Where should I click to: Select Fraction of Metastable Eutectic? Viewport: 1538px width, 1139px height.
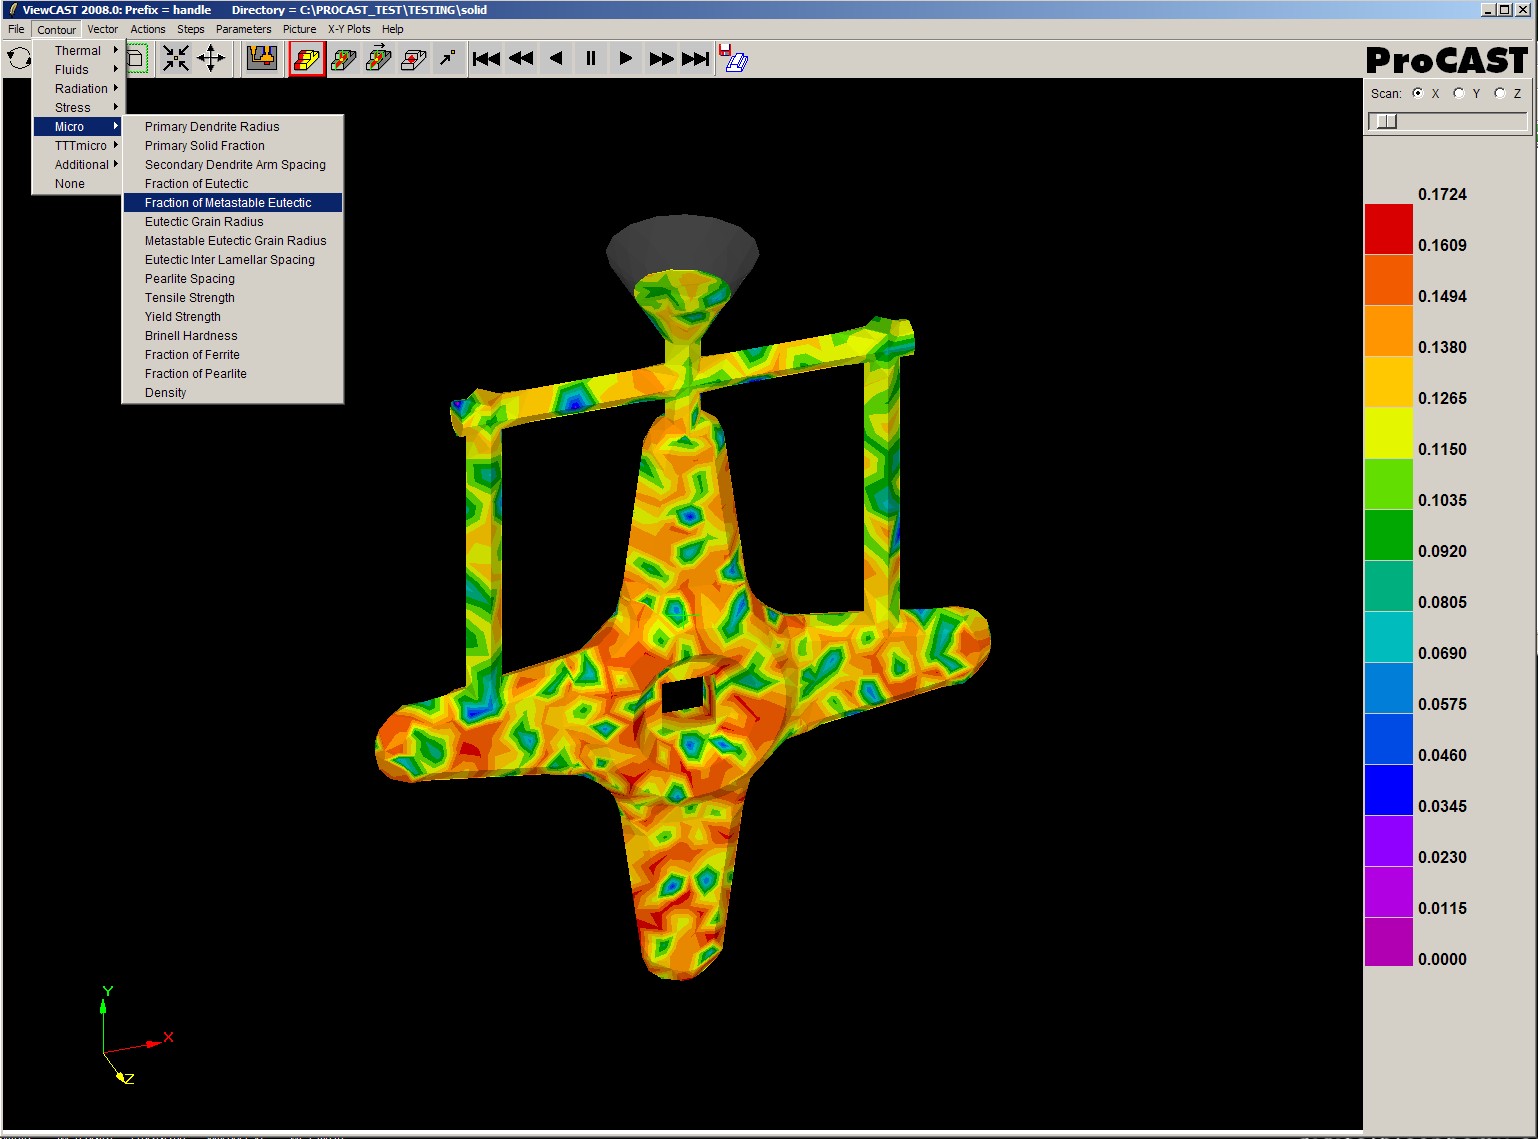[x=233, y=203]
